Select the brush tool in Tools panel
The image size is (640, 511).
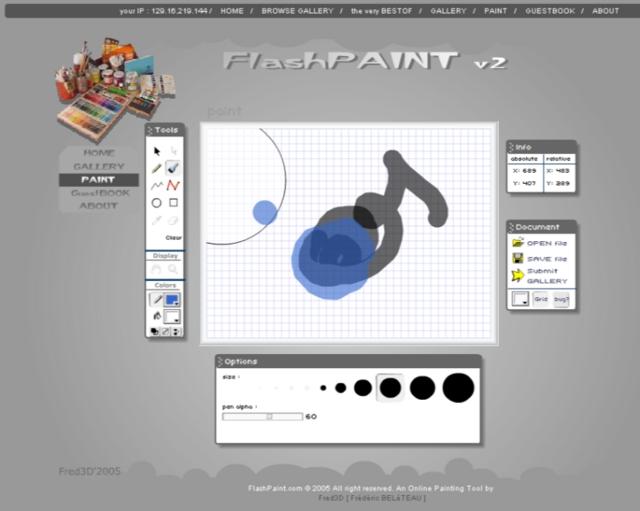click(x=173, y=168)
